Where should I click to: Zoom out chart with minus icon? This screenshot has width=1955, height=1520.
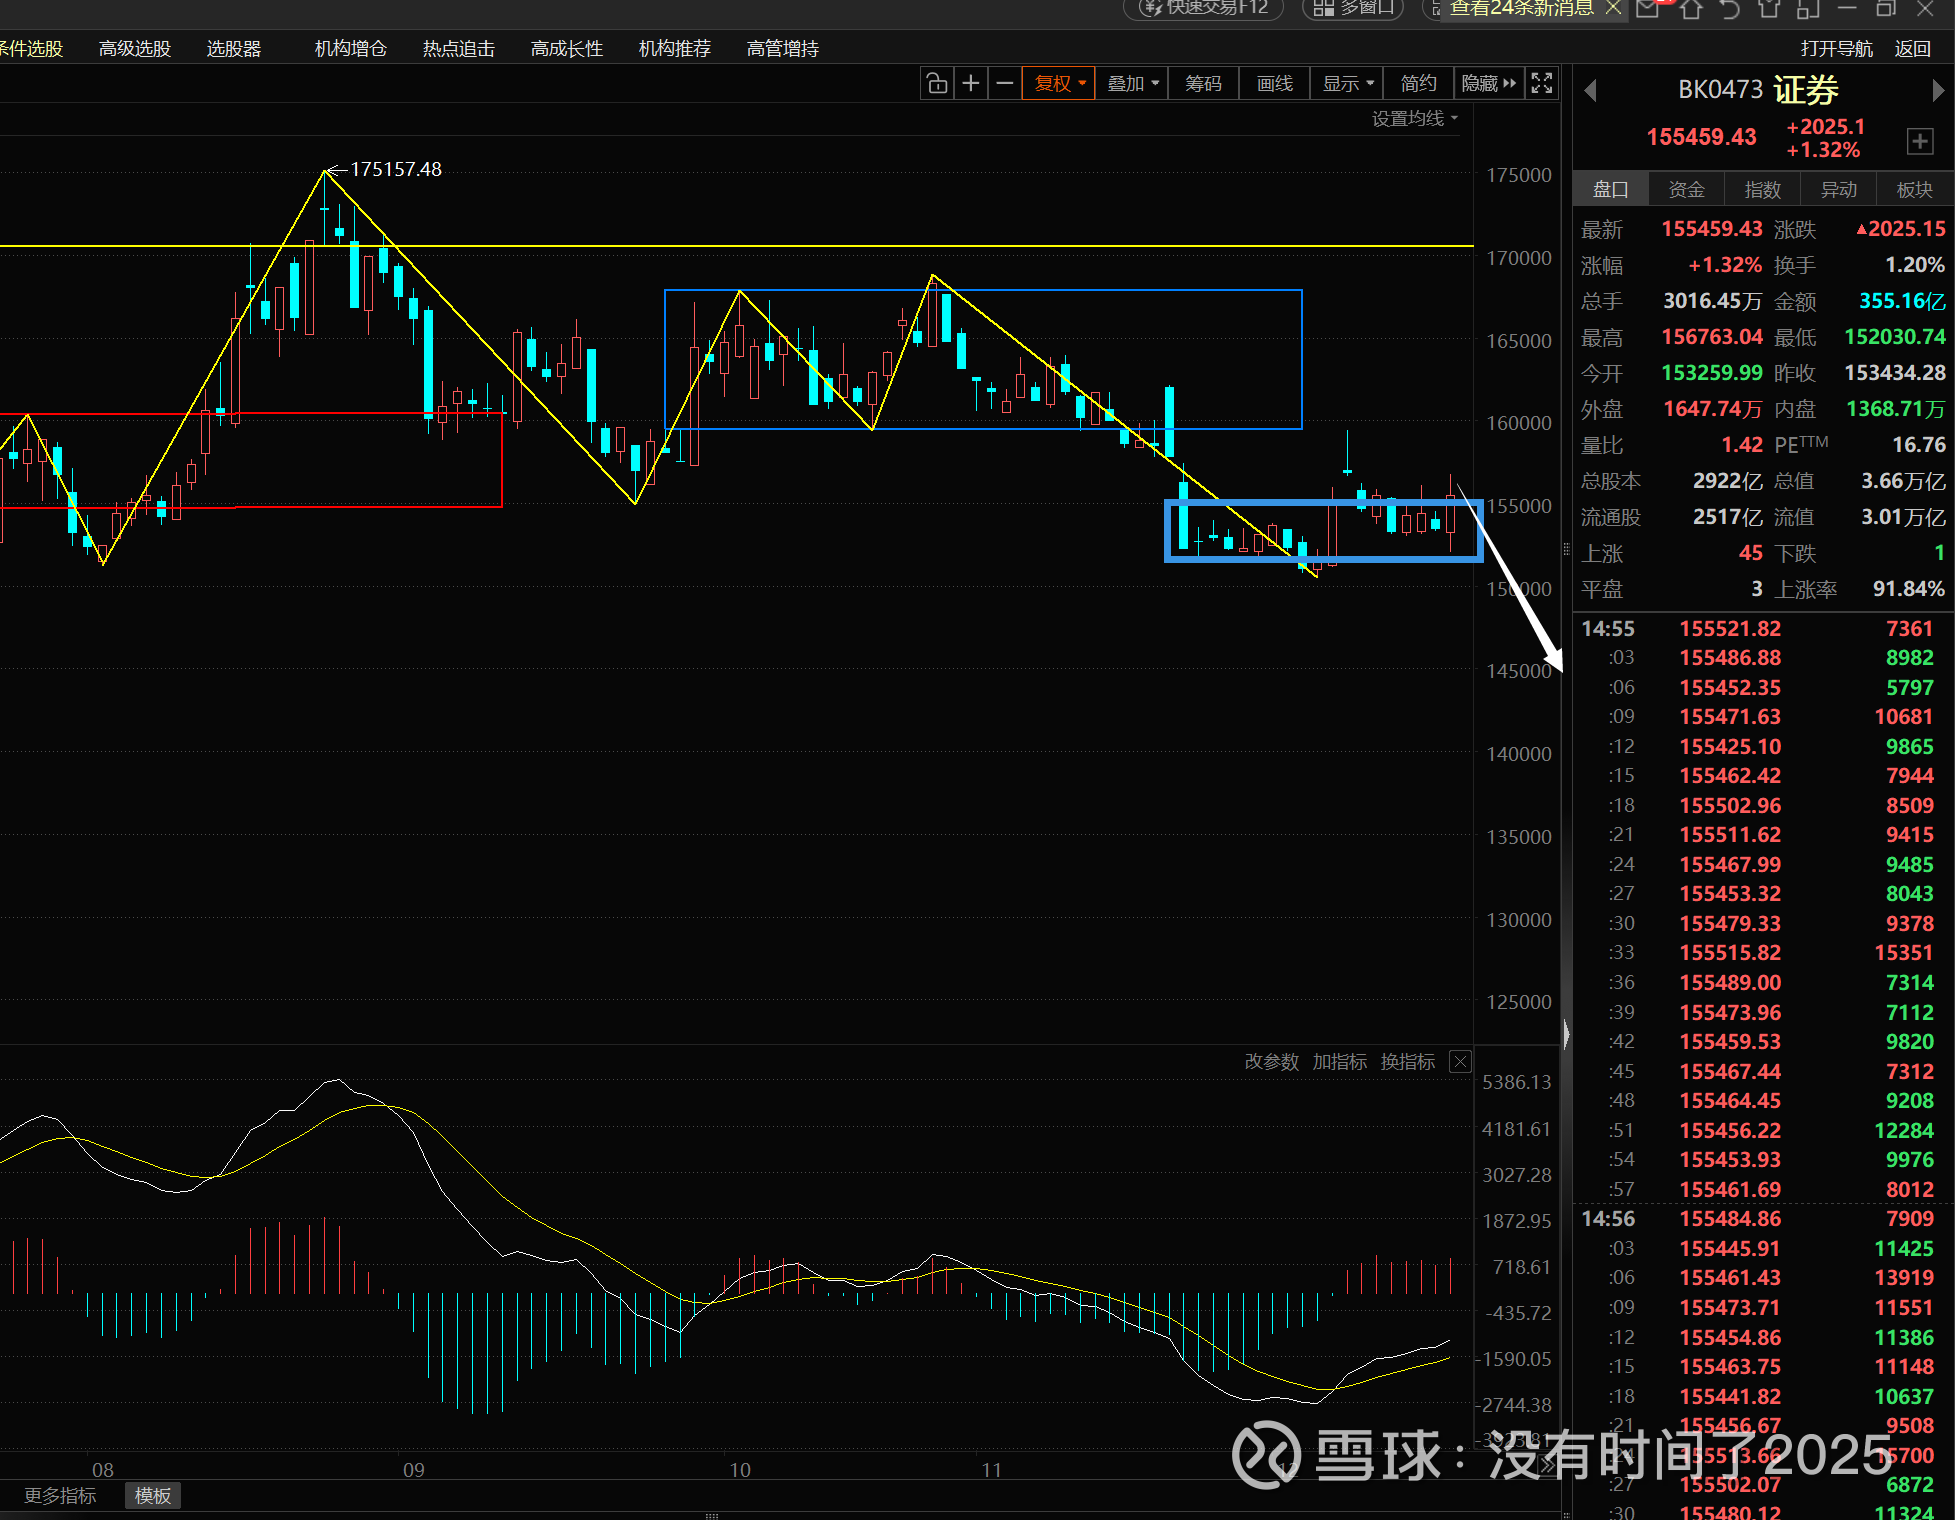[x=1004, y=84]
